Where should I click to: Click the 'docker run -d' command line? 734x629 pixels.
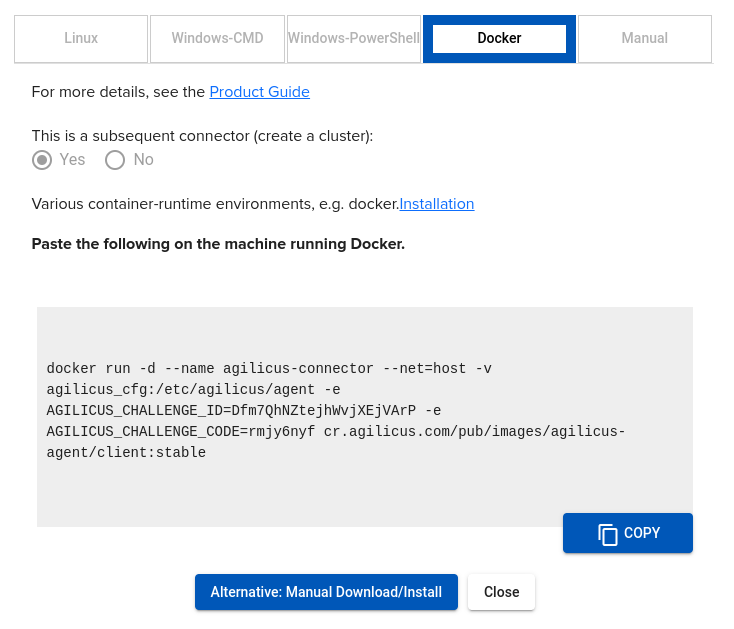[269, 369]
